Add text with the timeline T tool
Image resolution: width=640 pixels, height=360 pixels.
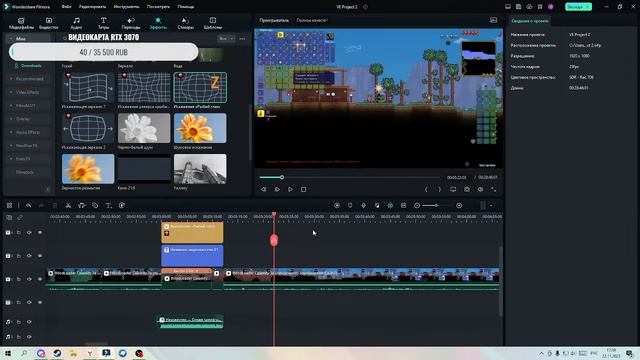click(108, 205)
